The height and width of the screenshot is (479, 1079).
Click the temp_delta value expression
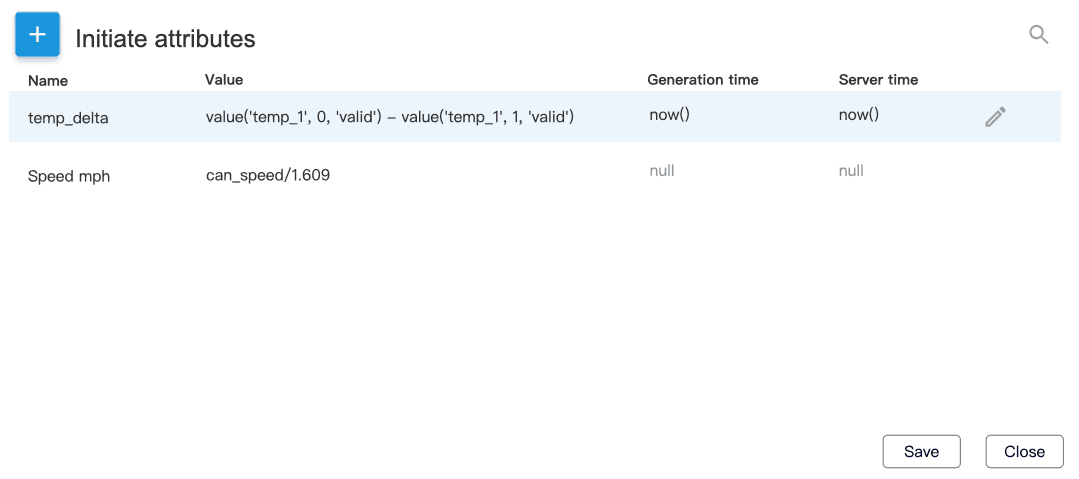tap(389, 118)
